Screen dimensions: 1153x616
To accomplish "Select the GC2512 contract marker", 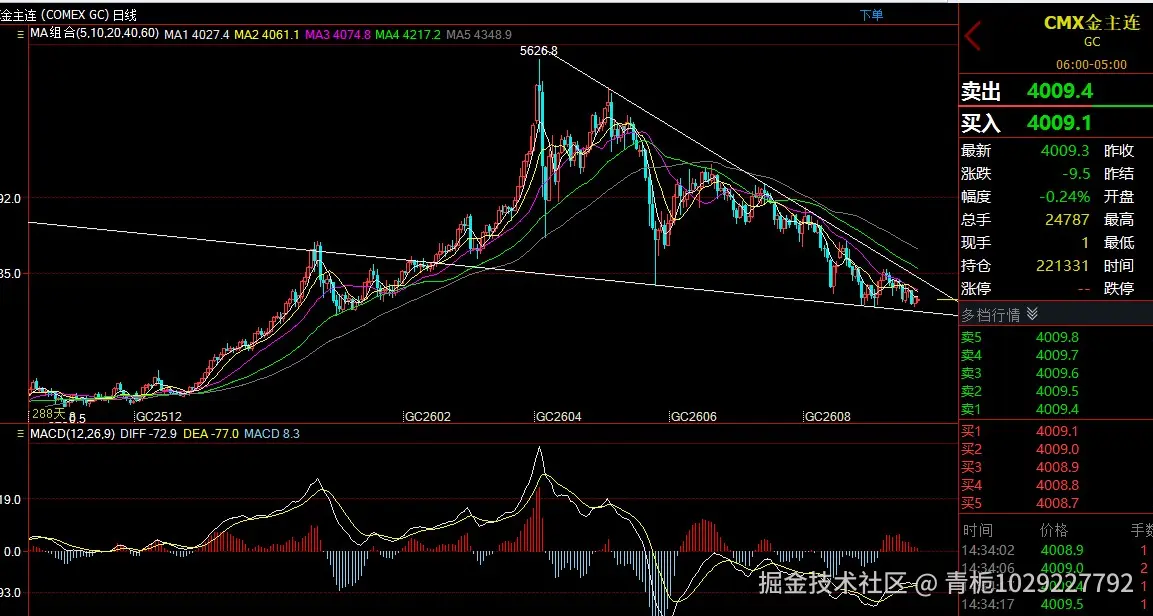I will [x=158, y=416].
